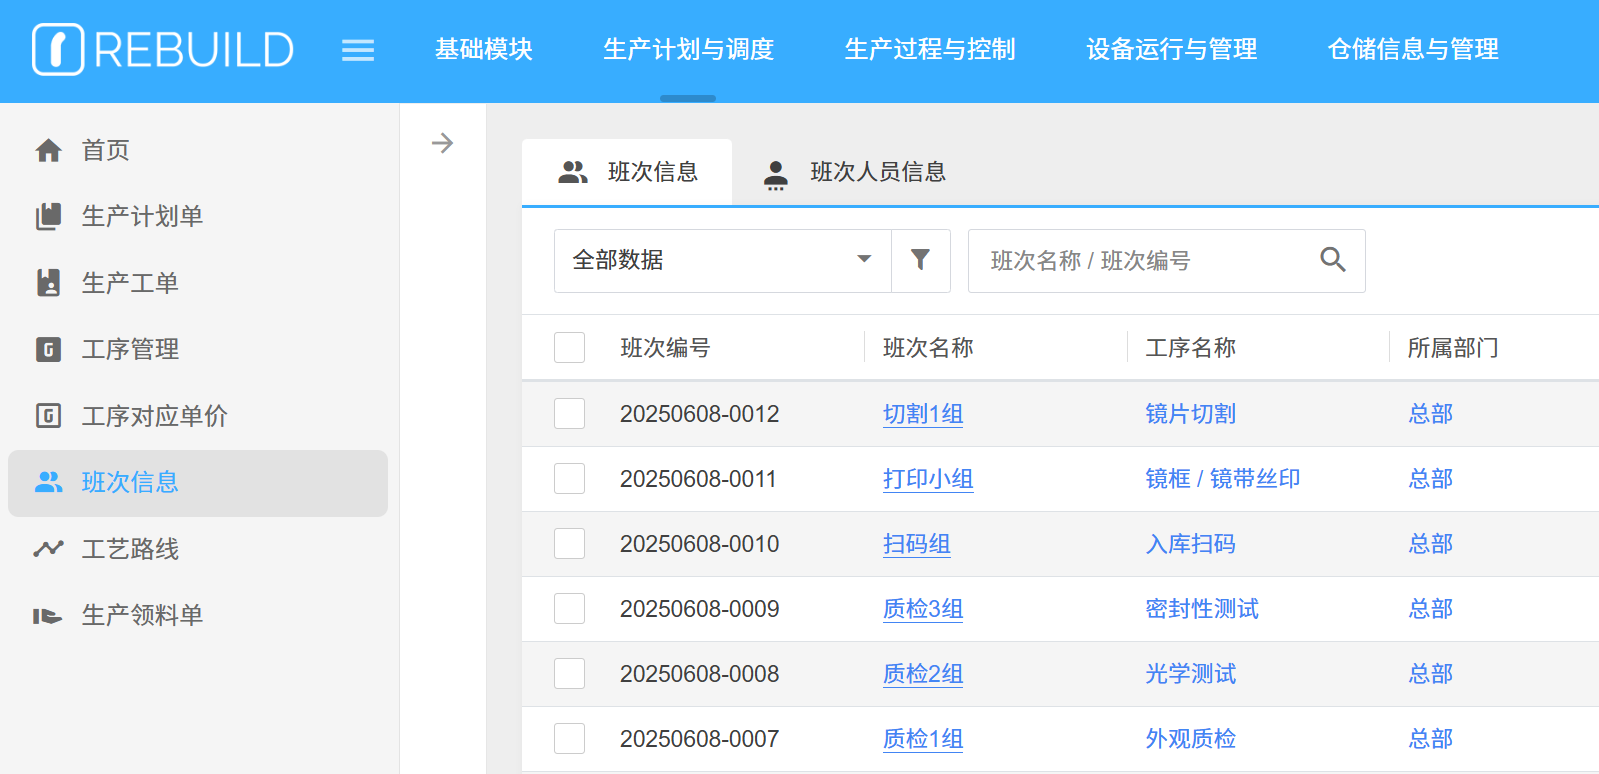Click the 班次名称 / 班次编号 search field

tap(1145, 260)
